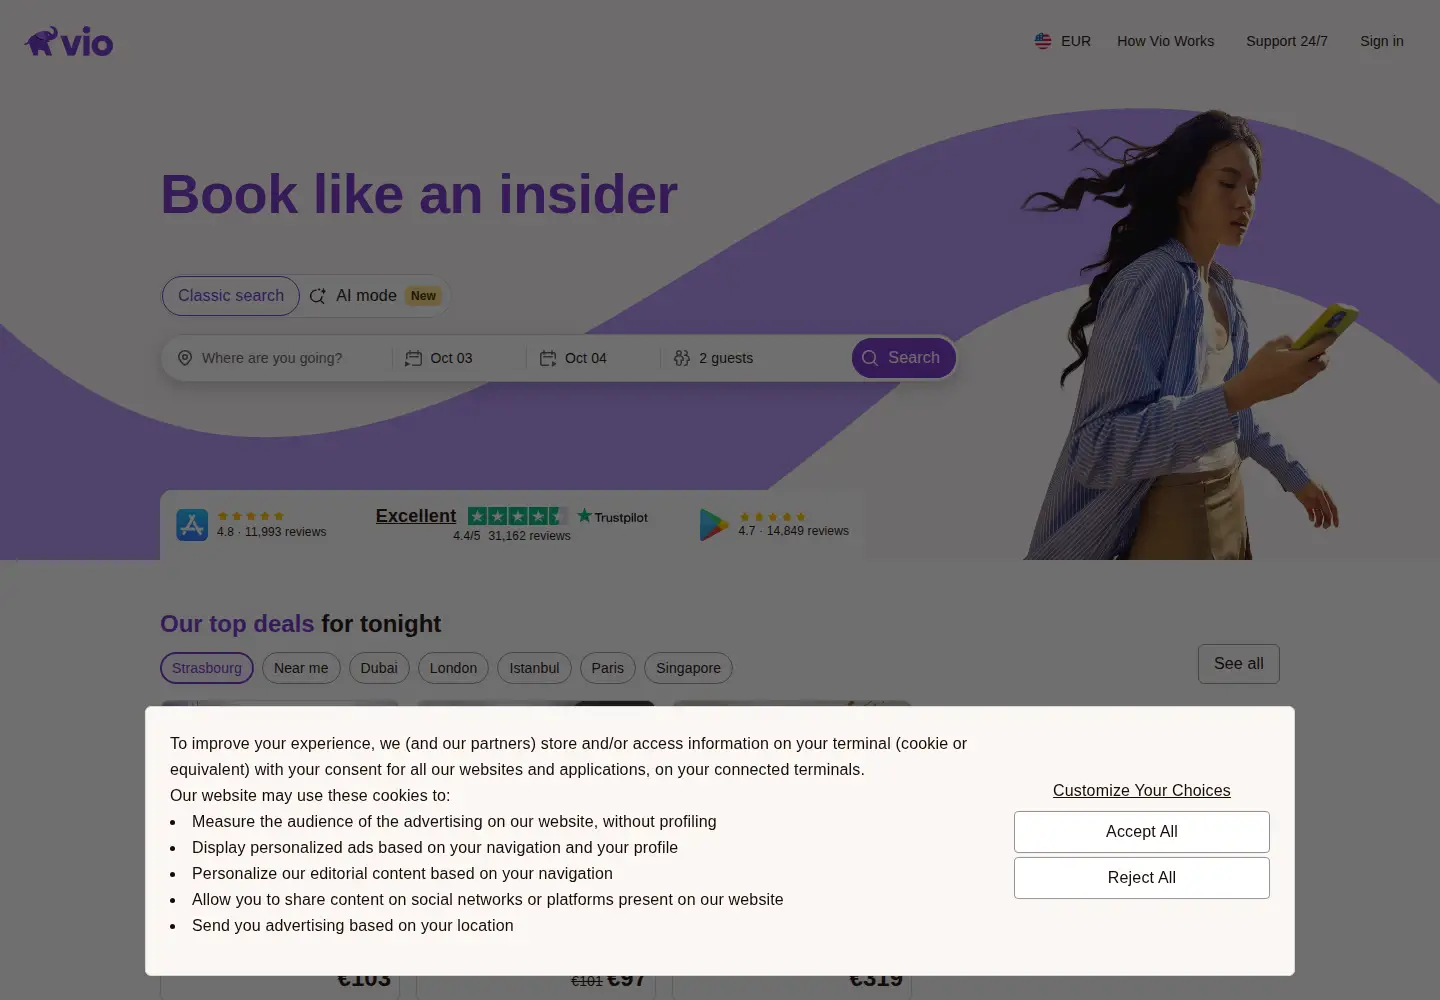This screenshot has width=1440, height=1000.
Task: Reject All cookies
Action: tap(1142, 878)
